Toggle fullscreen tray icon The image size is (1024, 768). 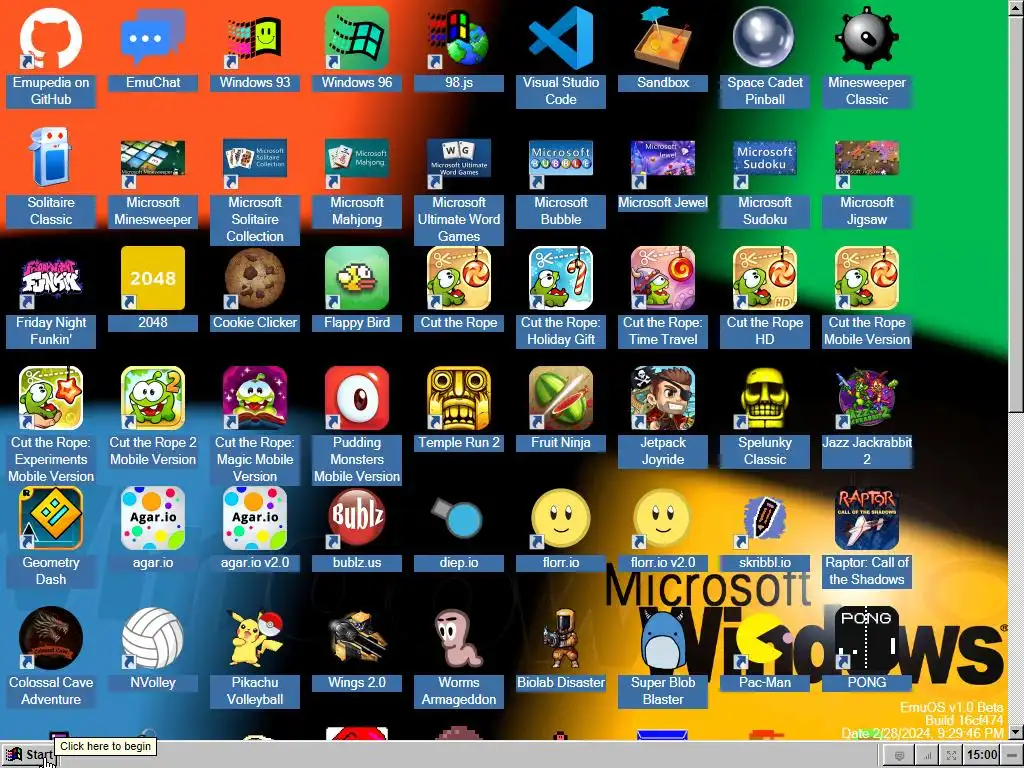[952, 756]
